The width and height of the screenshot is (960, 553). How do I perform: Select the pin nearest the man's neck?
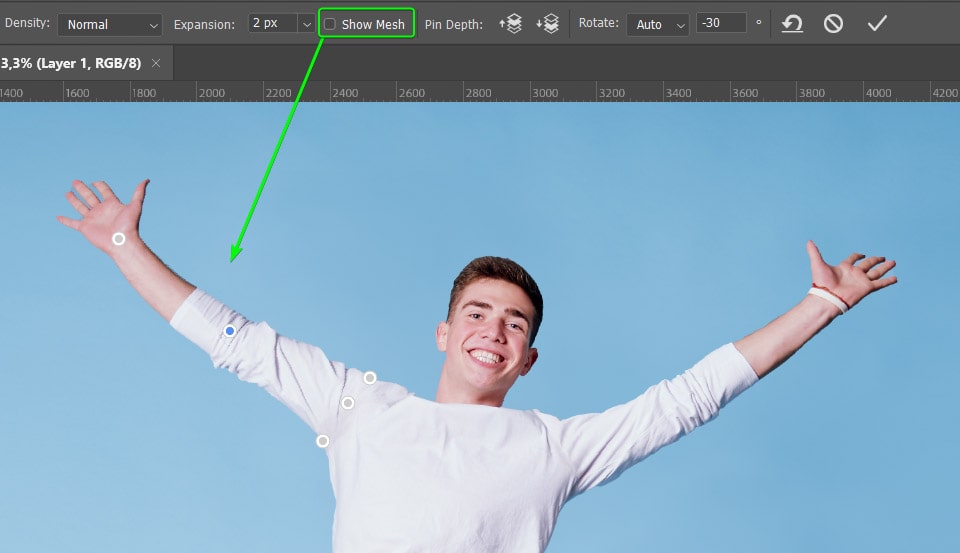coord(370,378)
